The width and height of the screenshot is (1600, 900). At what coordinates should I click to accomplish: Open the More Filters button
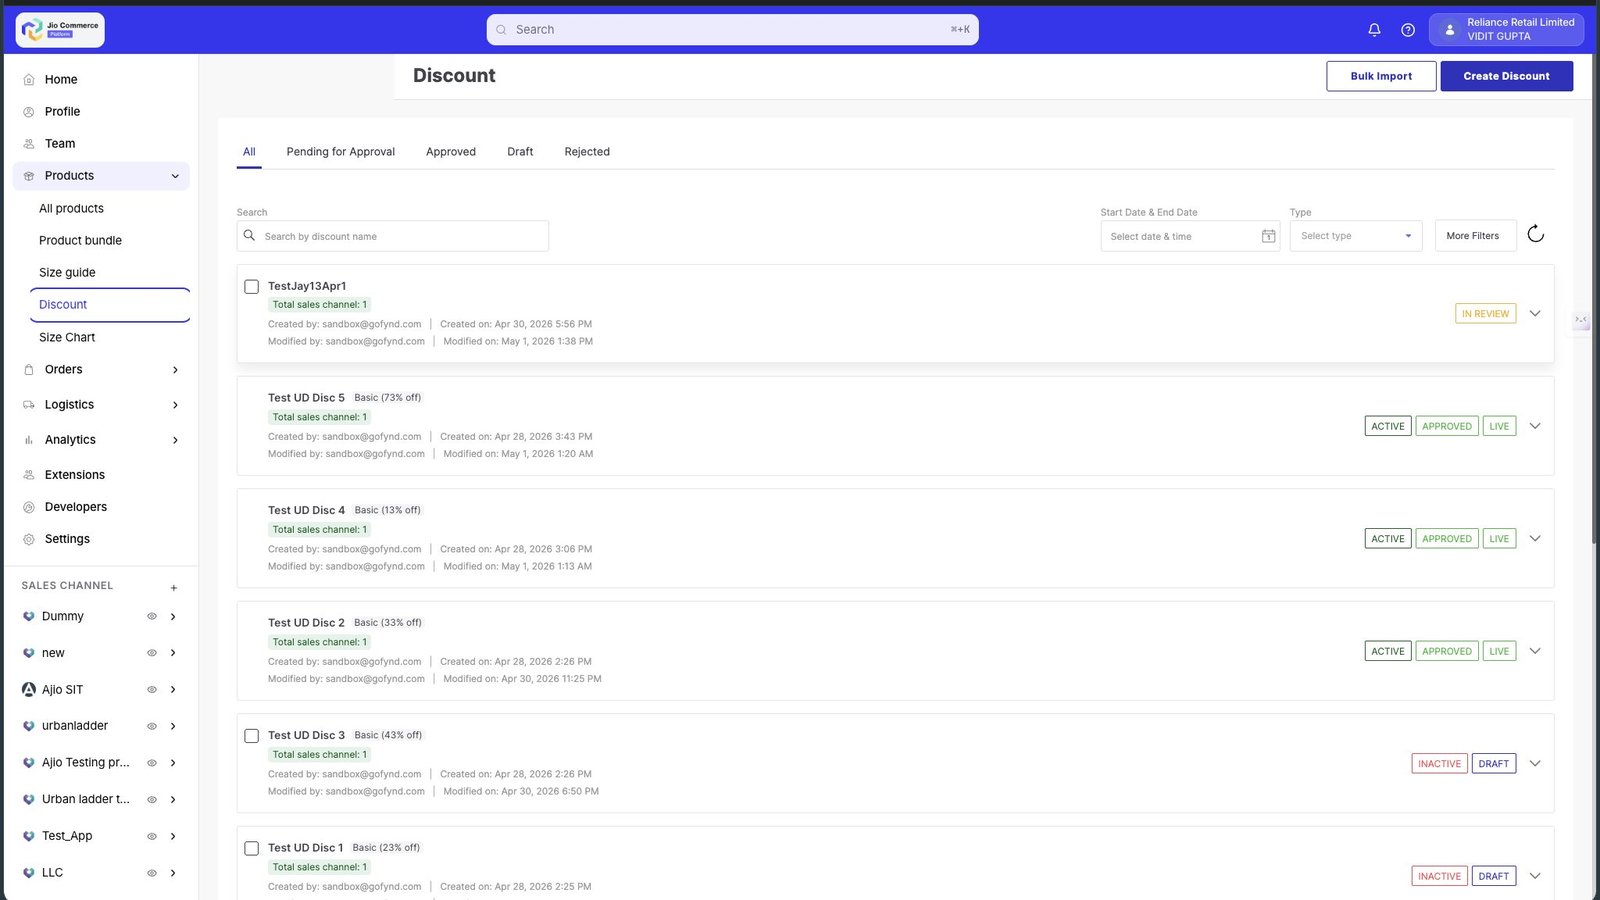click(x=1475, y=236)
